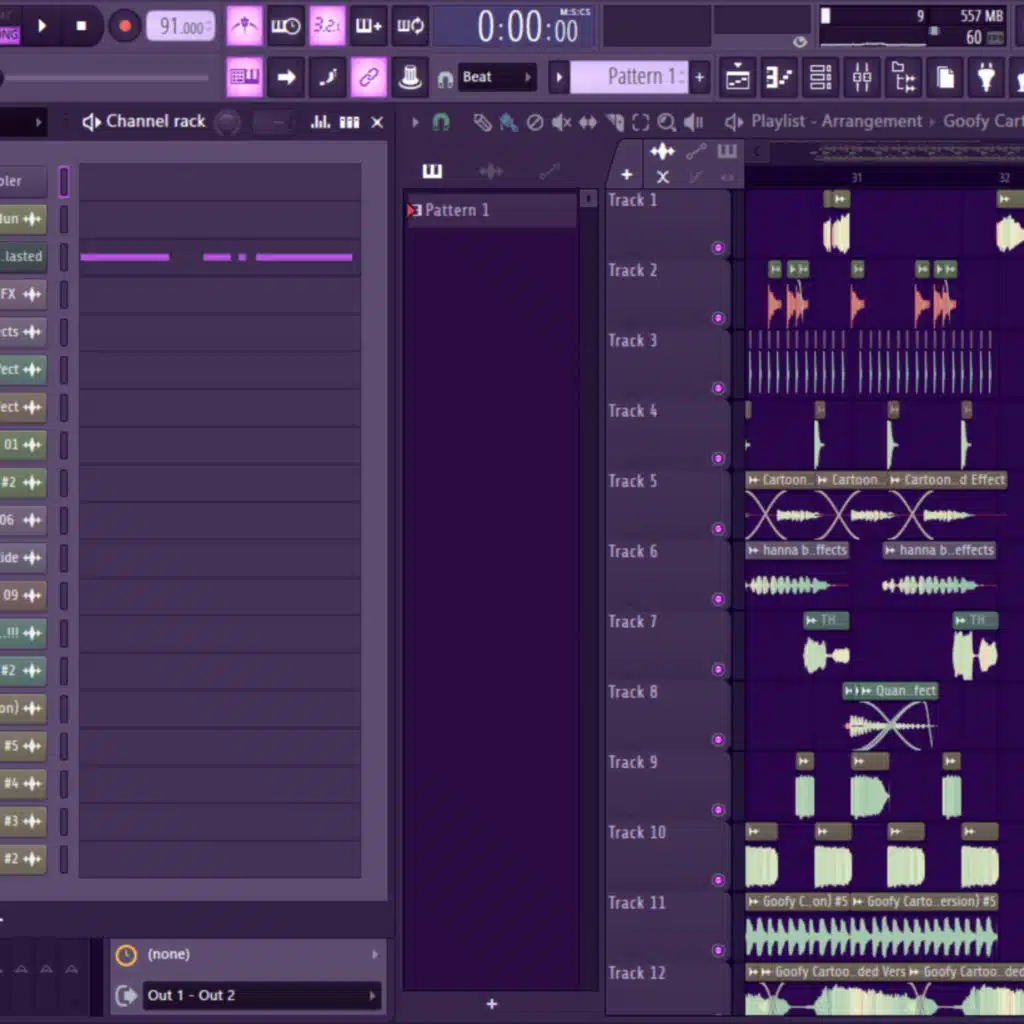
Task: Open the plugin picker plug icon
Action: pos(986,77)
